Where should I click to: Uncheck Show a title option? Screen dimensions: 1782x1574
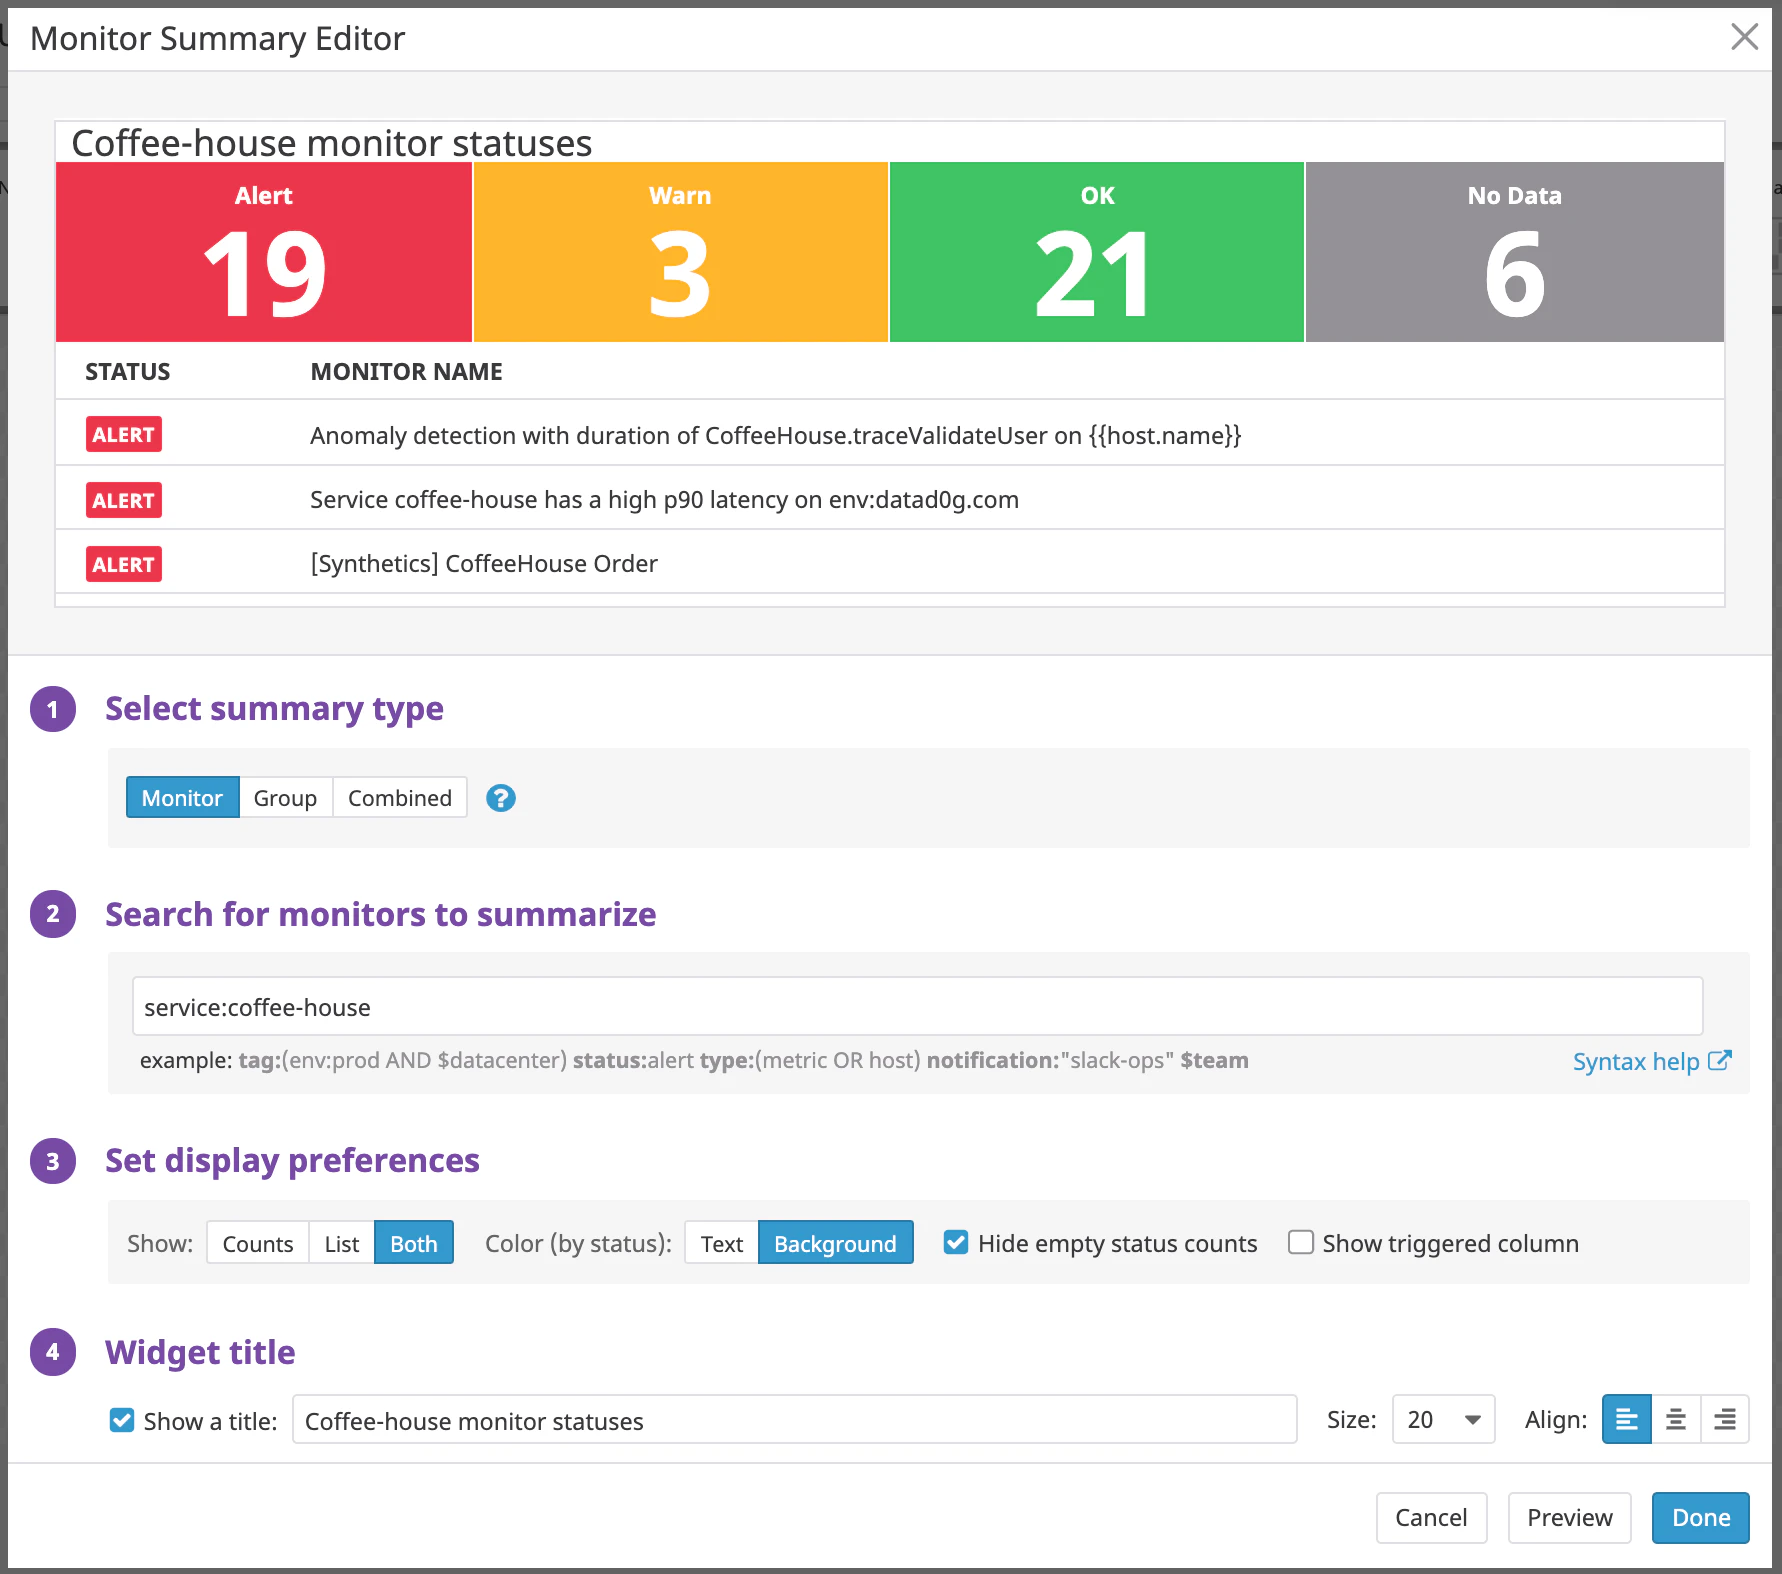[x=121, y=1420]
